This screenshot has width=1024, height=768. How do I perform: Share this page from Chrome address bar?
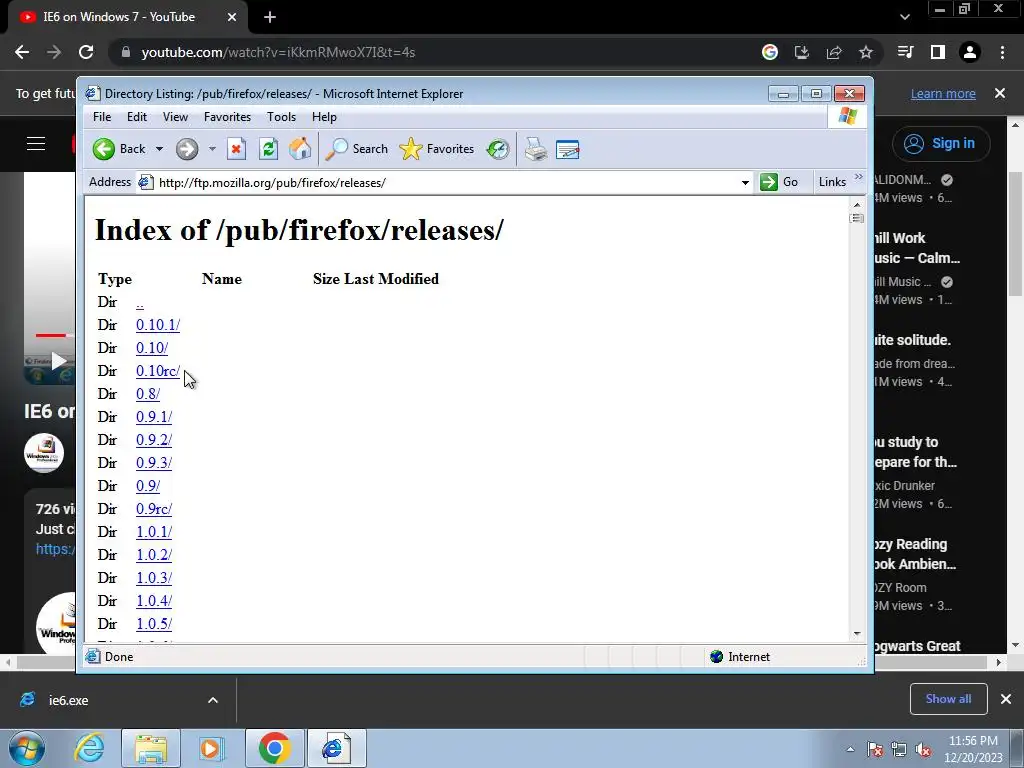(x=834, y=52)
